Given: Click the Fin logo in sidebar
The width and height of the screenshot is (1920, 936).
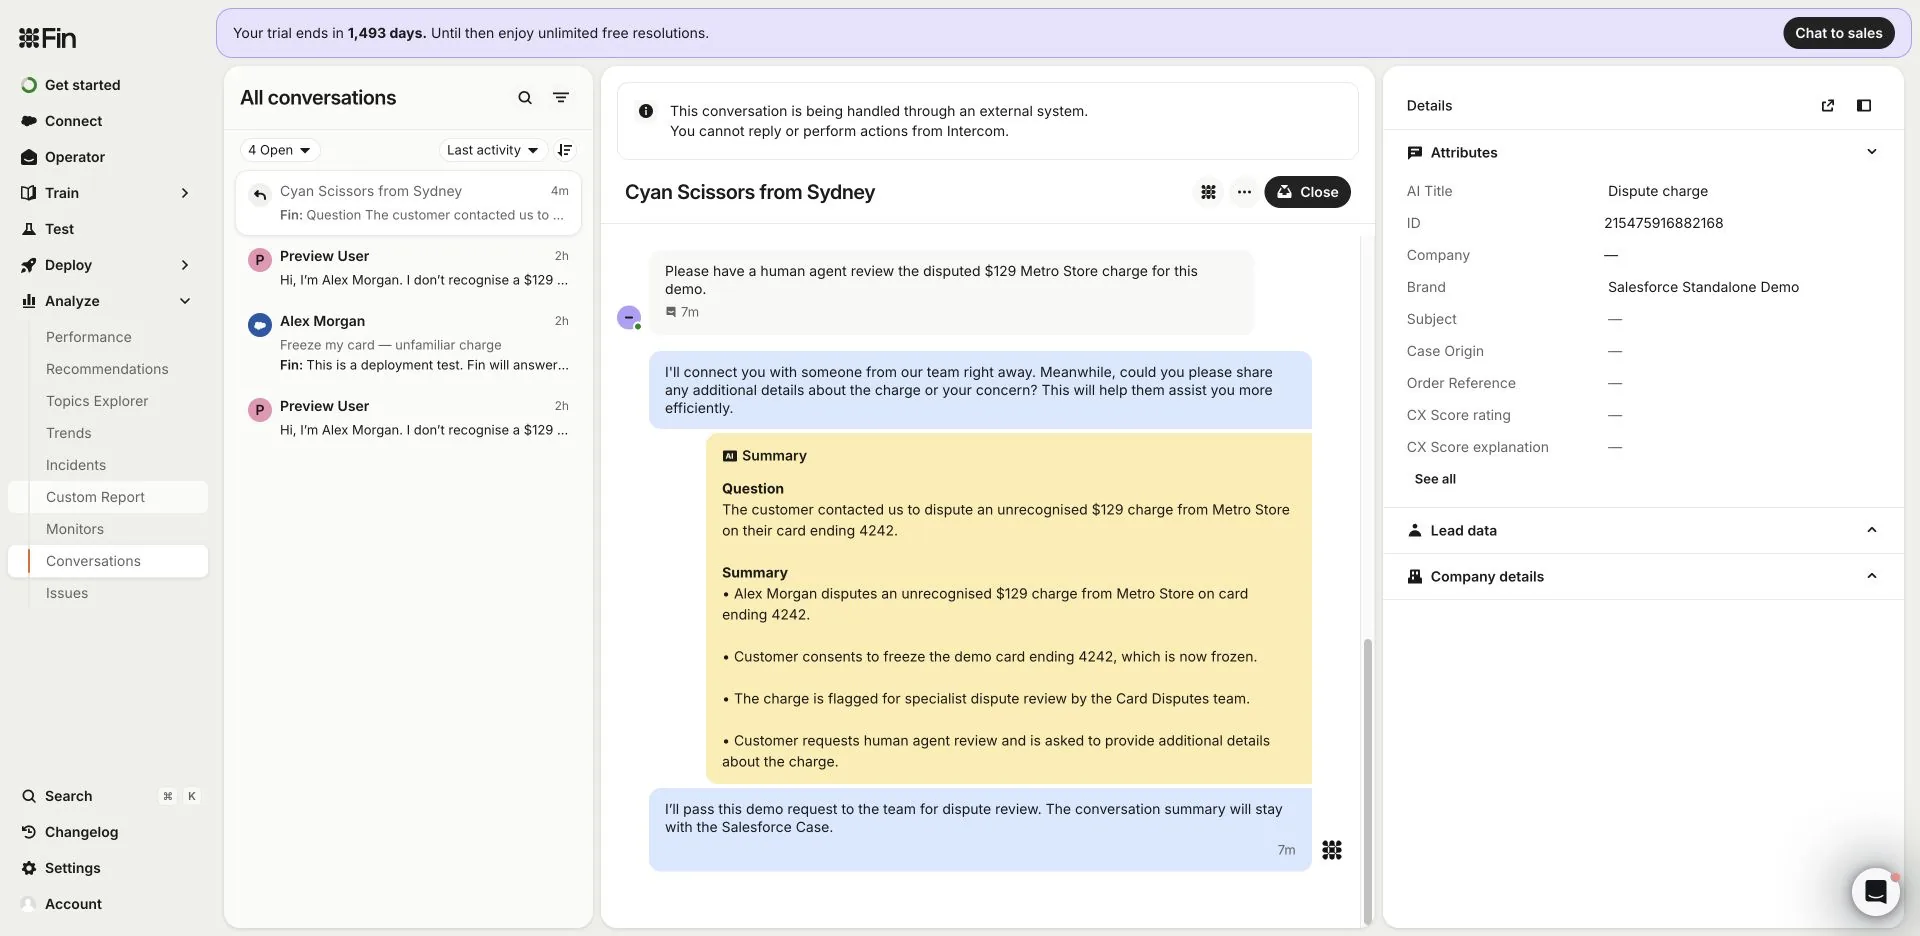Looking at the screenshot, I should 47,38.
